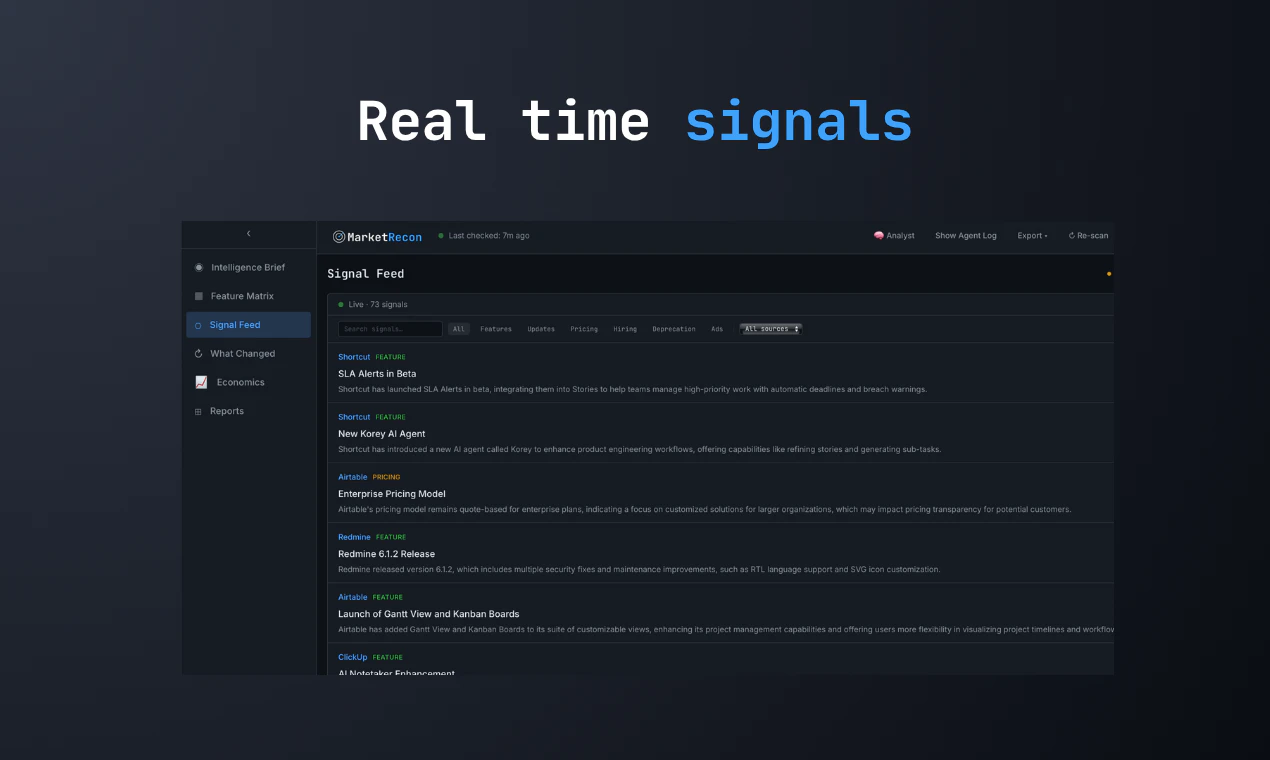The height and width of the screenshot is (760, 1270).
Task: Click the PRICING tag on Airtable signal
Action: (386, 477)
